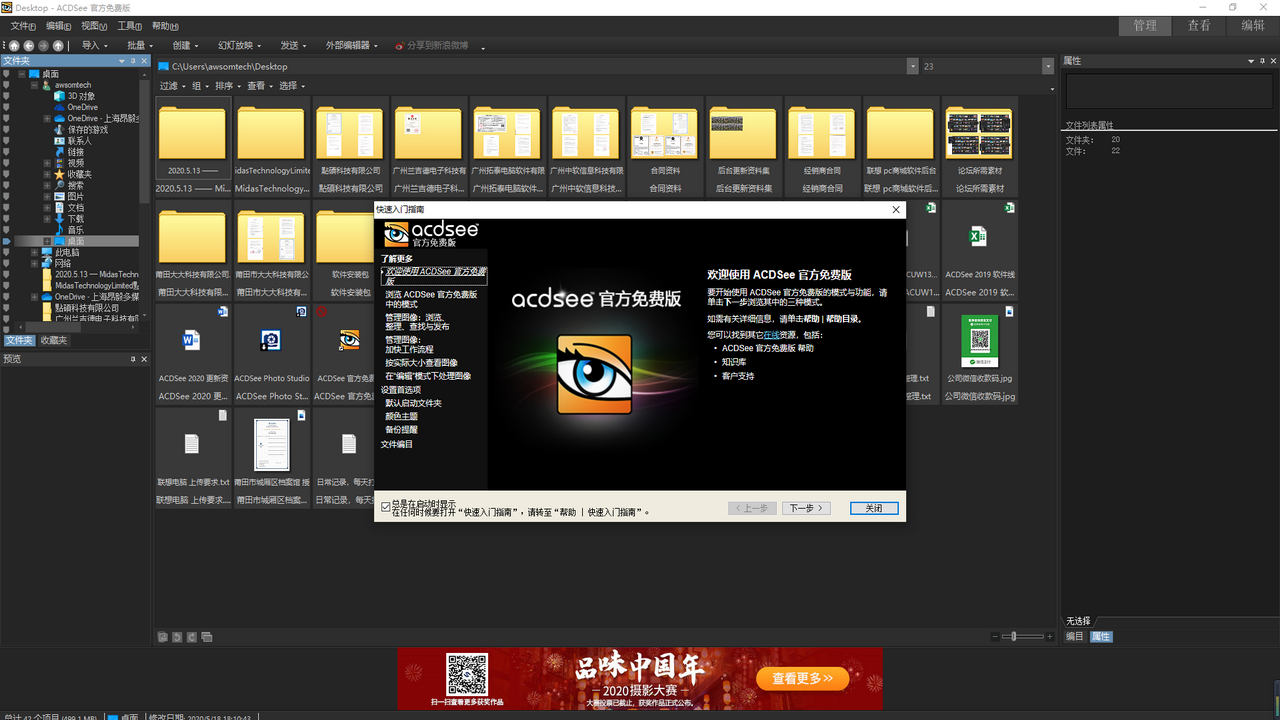Open 默认启动文件夹 guide topic
The image size is (1280, 720).
pyautogui.click(x=413, y=403)
